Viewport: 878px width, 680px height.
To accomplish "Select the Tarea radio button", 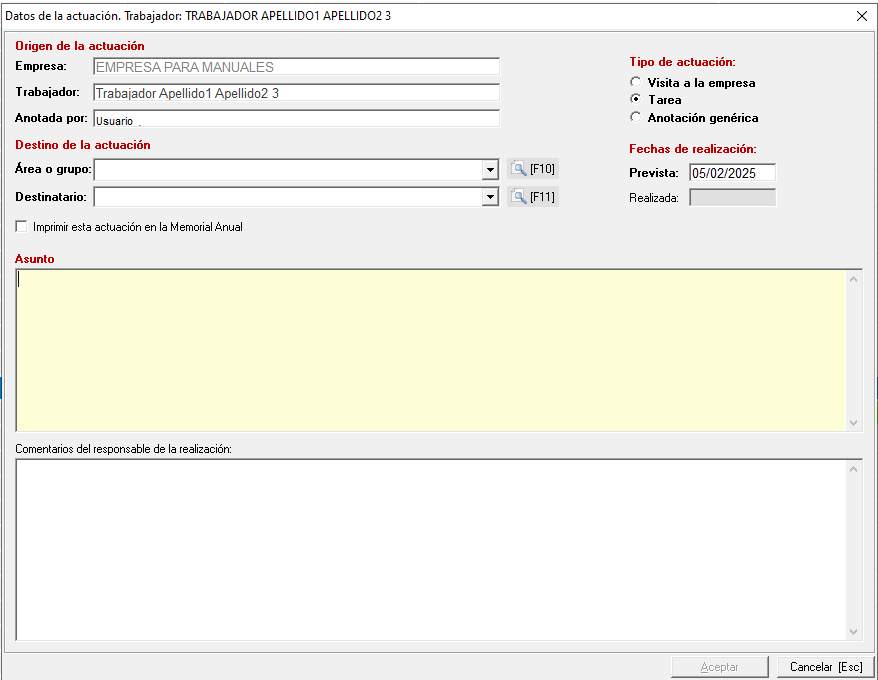I will pyautogui.click(x=636, y=99).
